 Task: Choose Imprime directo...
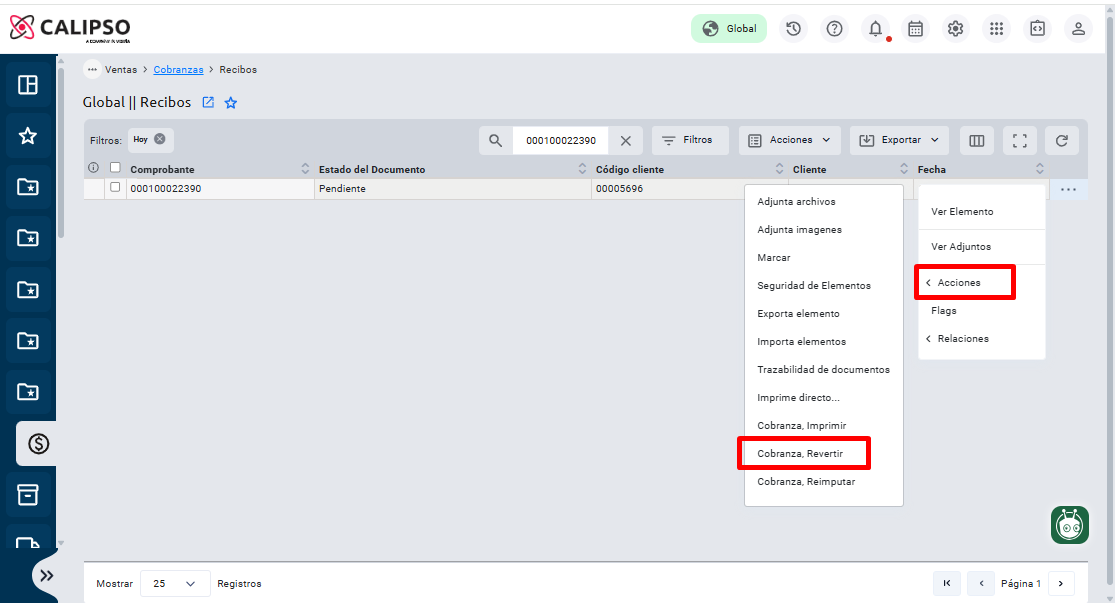click(823, 397)
